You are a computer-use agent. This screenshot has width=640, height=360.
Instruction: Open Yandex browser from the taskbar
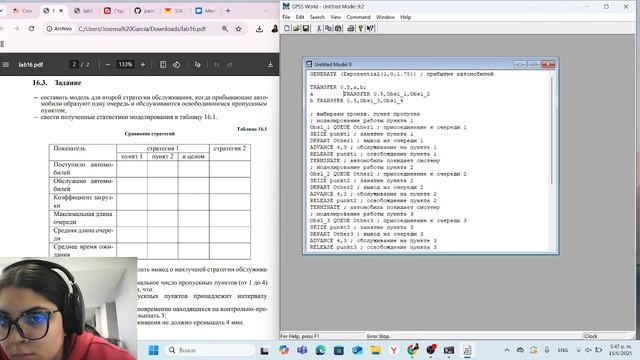coord(394,350)
